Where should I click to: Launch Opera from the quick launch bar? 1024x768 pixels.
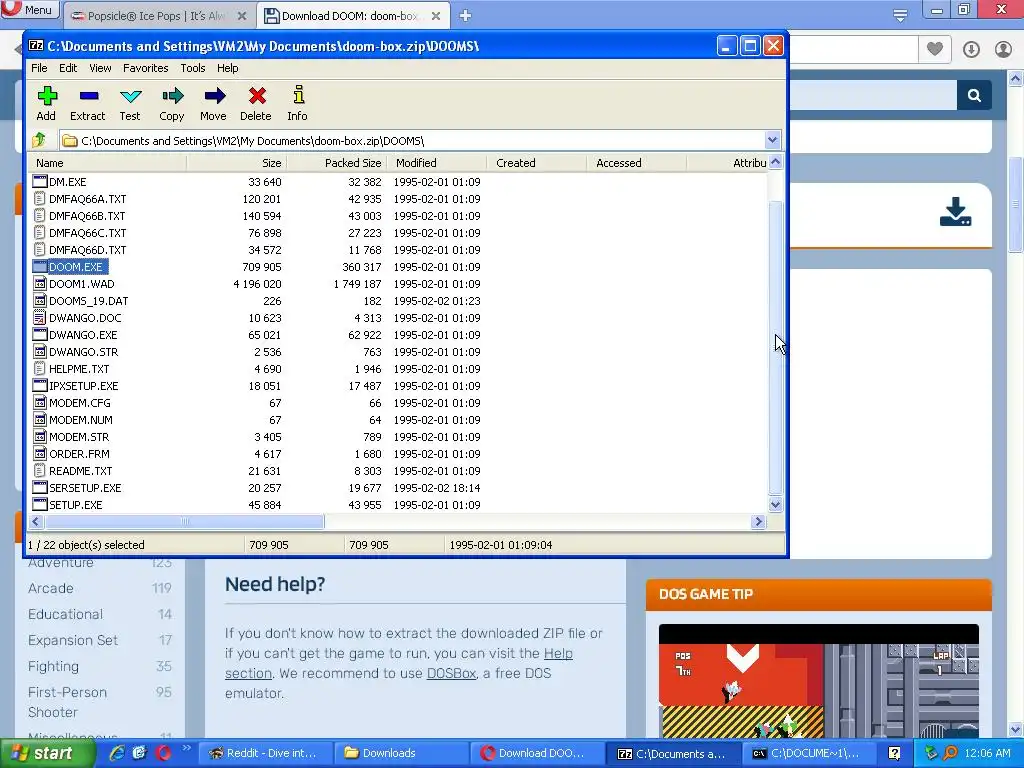(x=163, y=753)
